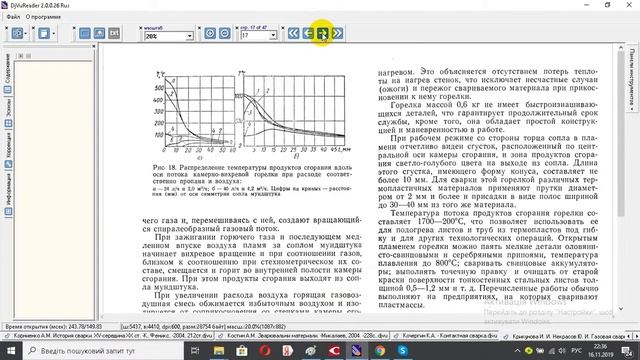Select the 1:1 actual-size view icon
The image size is (640, 360).
114,33
